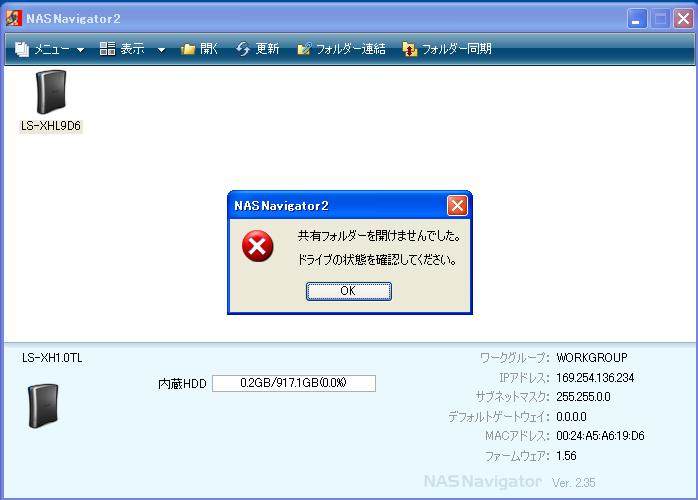Expand the 表示 dropdown arrow
The height and width of the screenshot is (500, 698).
[162, 50]
